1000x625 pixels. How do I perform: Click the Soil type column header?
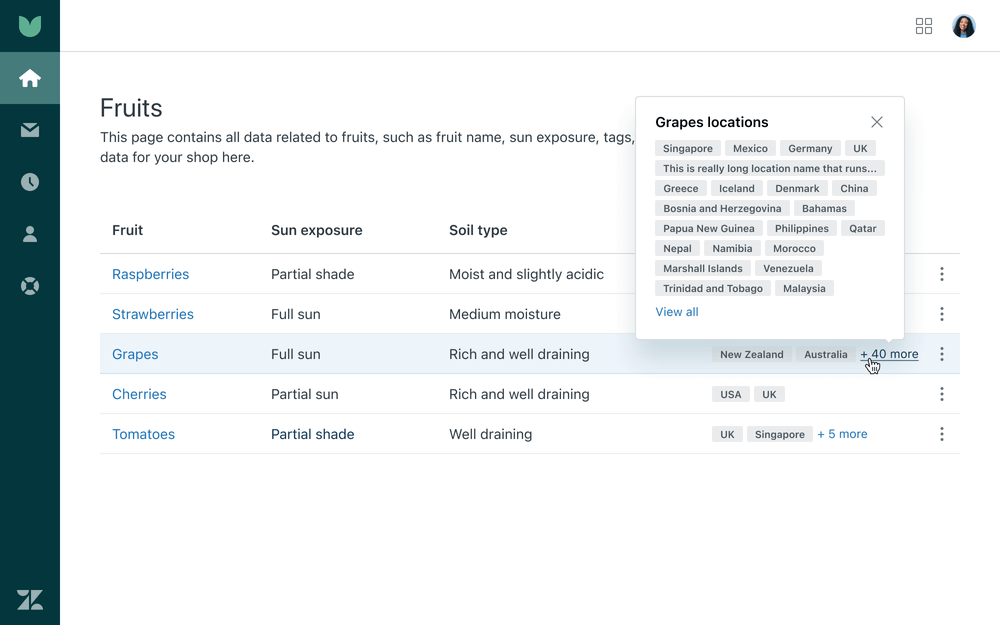478,230
